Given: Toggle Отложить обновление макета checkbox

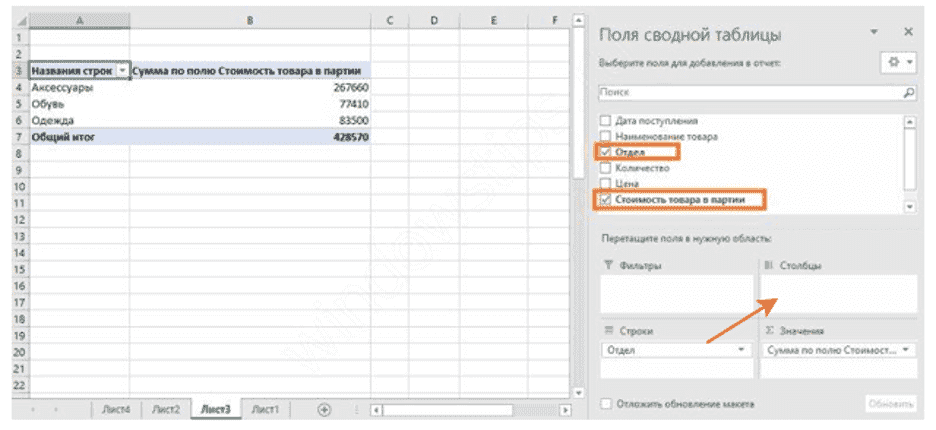Looking at the screenshot, I should [605, 404].
